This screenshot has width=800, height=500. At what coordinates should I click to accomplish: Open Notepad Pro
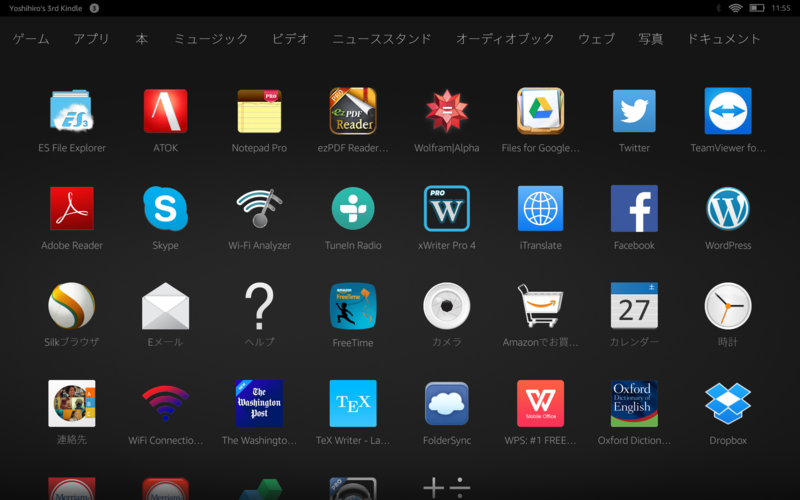(x=259, y=111)
